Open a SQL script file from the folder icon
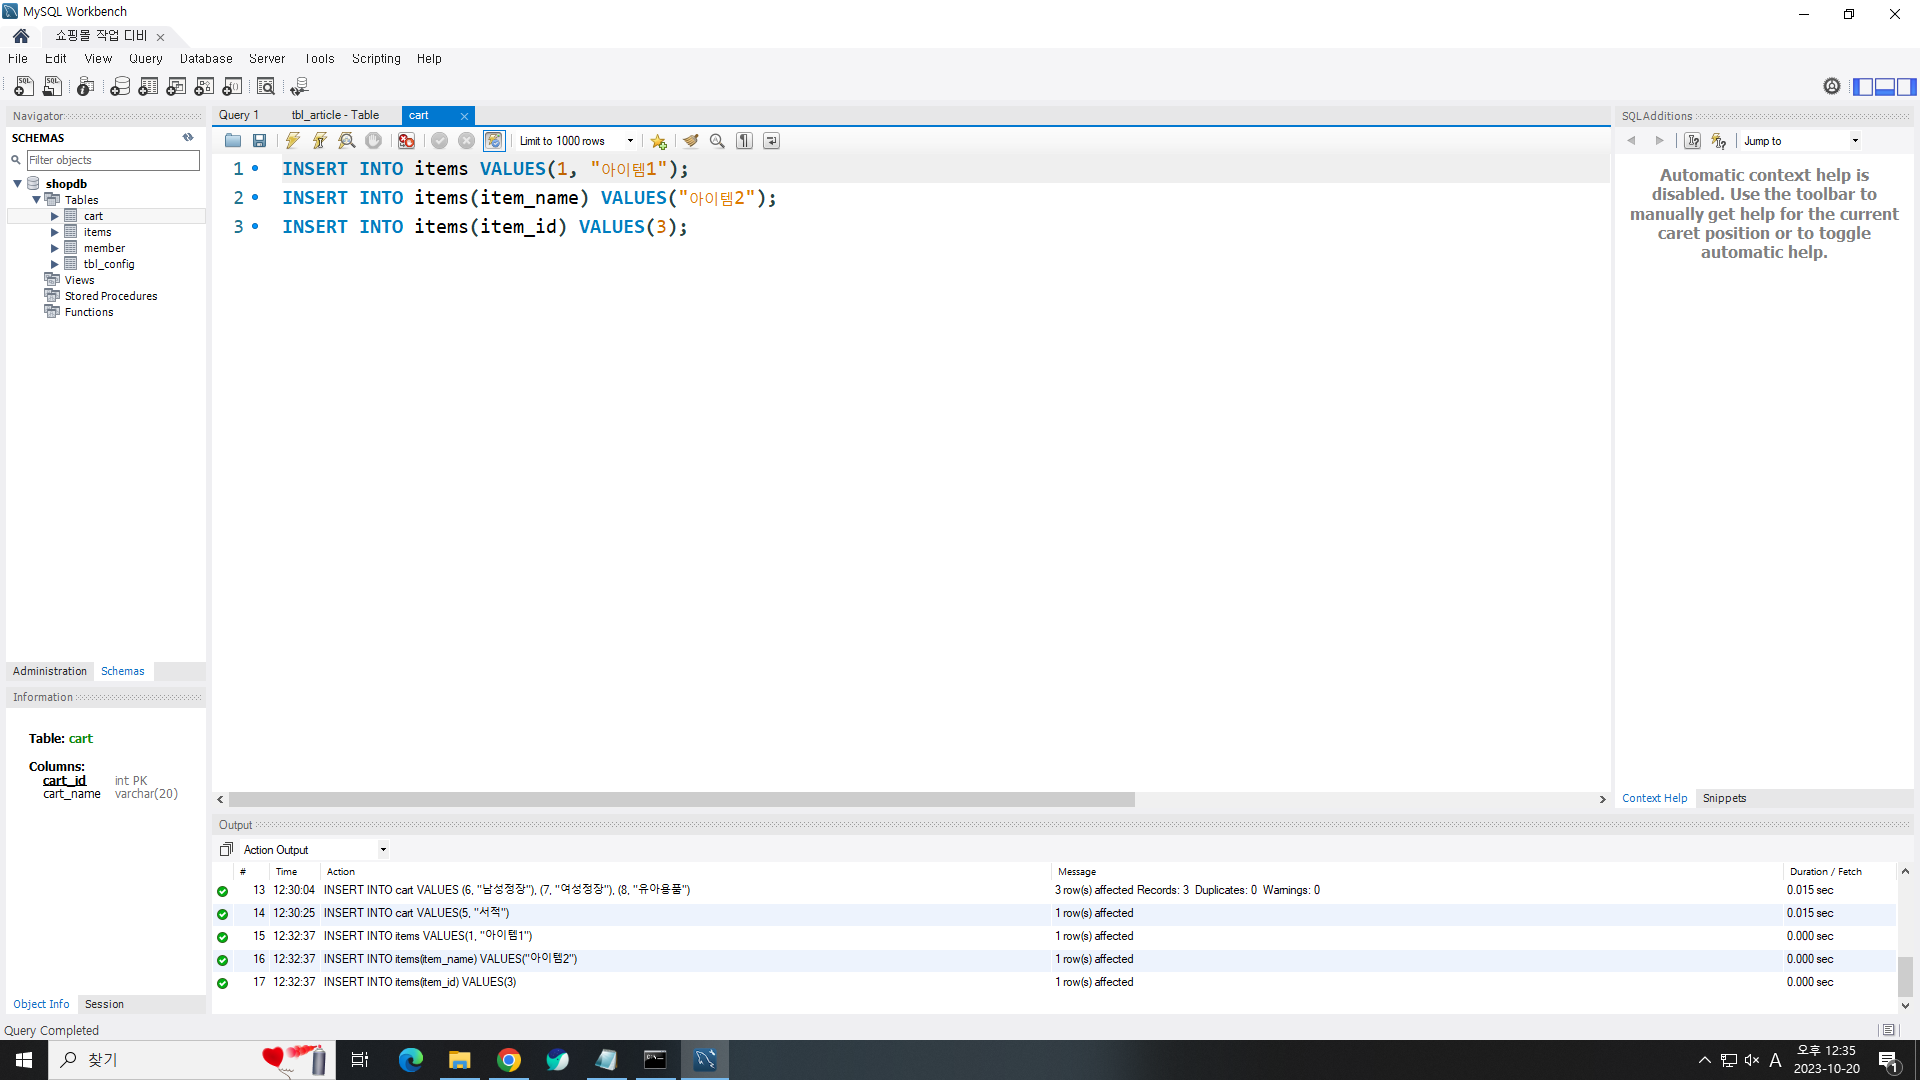 point(232,141)
